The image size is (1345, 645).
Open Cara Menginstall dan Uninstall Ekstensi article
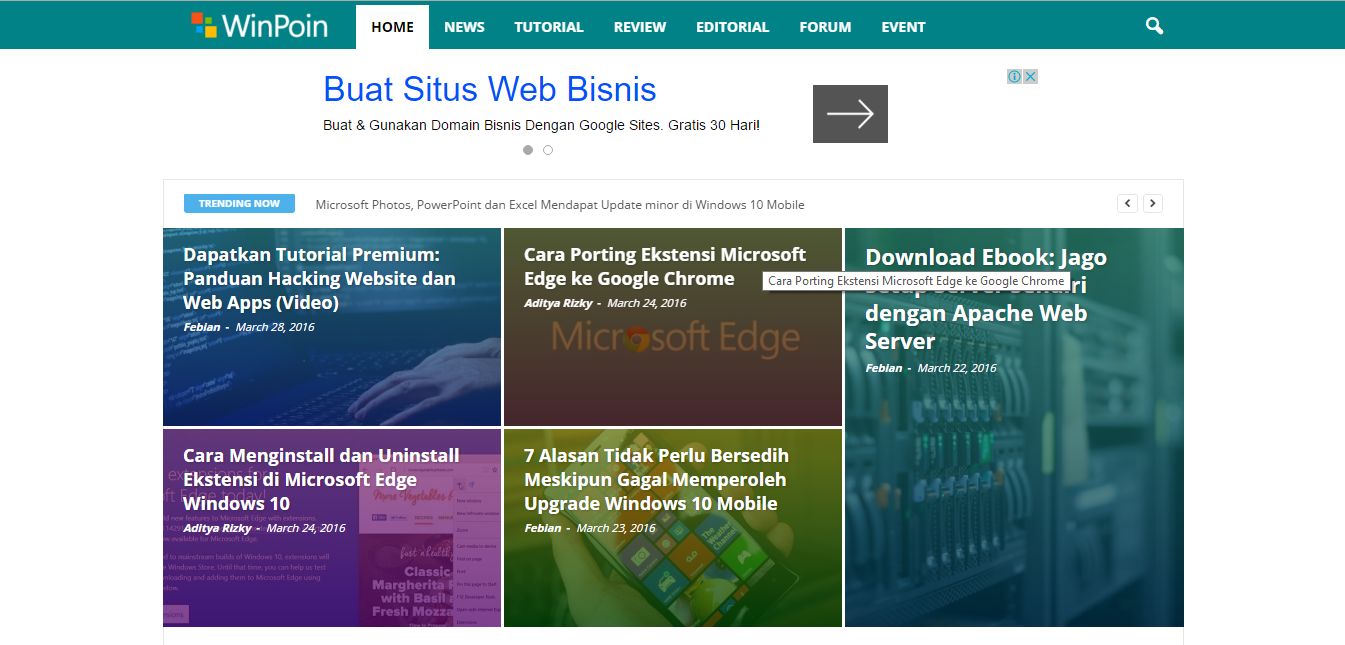pyautogui.click(x=321, y=479)
